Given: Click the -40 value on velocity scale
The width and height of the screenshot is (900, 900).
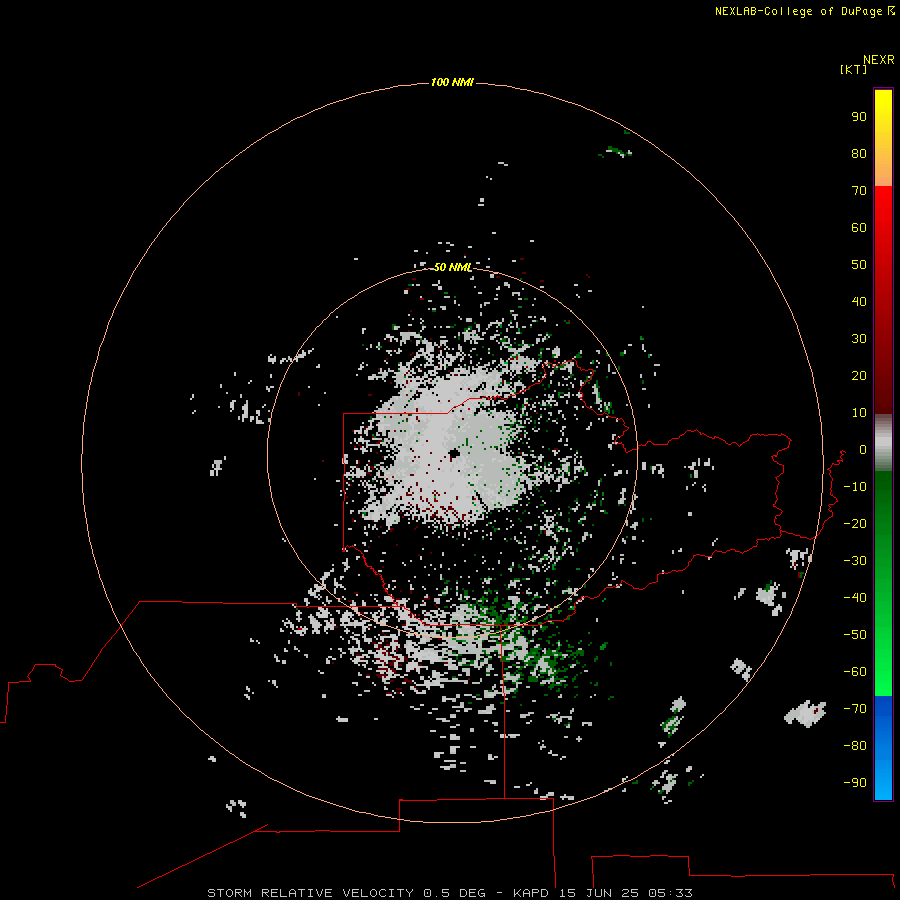Looking at the screenshot, I should coord(855,598).
